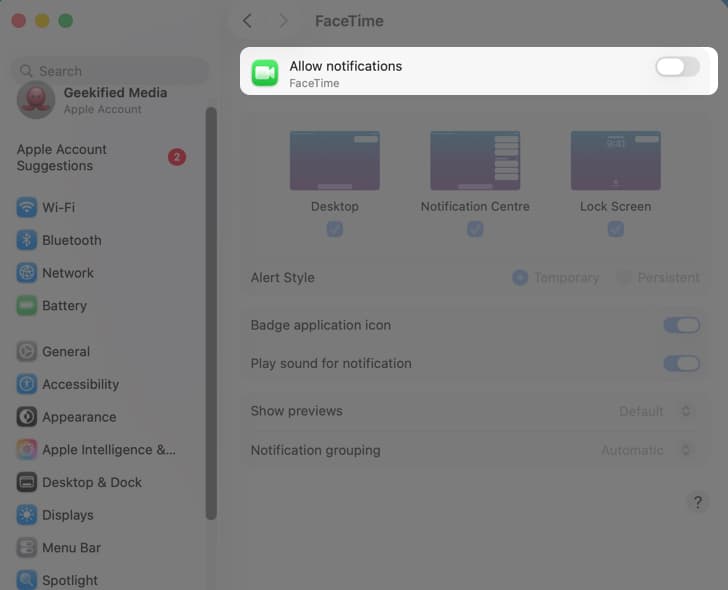
Task: Click the Desktop & Dock icon
Action: [26, 482]
